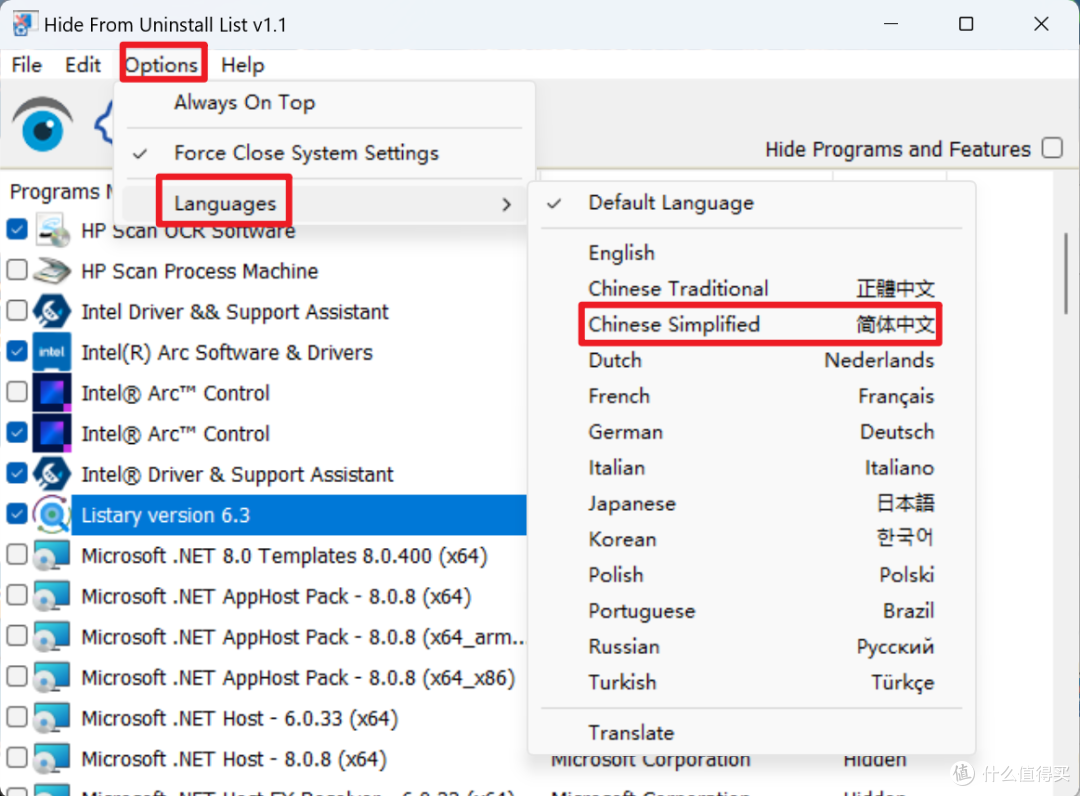Open the Help menu
Screen dimensions: 1080x796
click(242, 65)
